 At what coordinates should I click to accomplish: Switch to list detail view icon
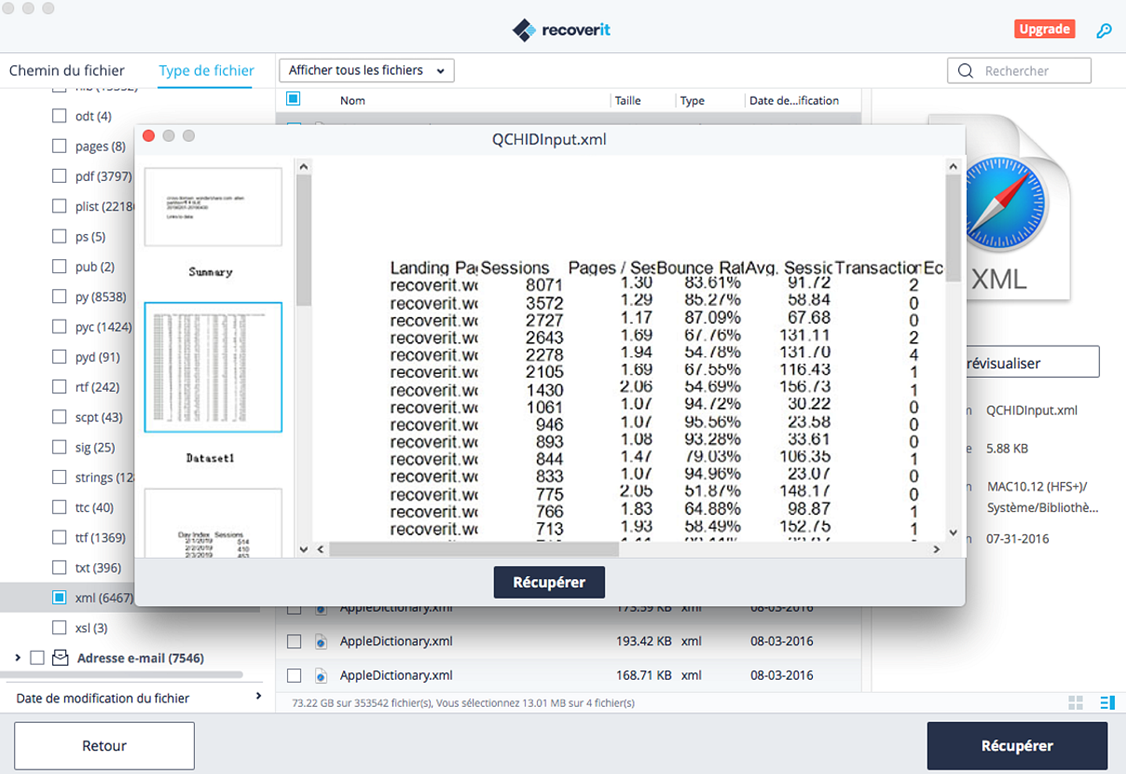click(1107, 703)
